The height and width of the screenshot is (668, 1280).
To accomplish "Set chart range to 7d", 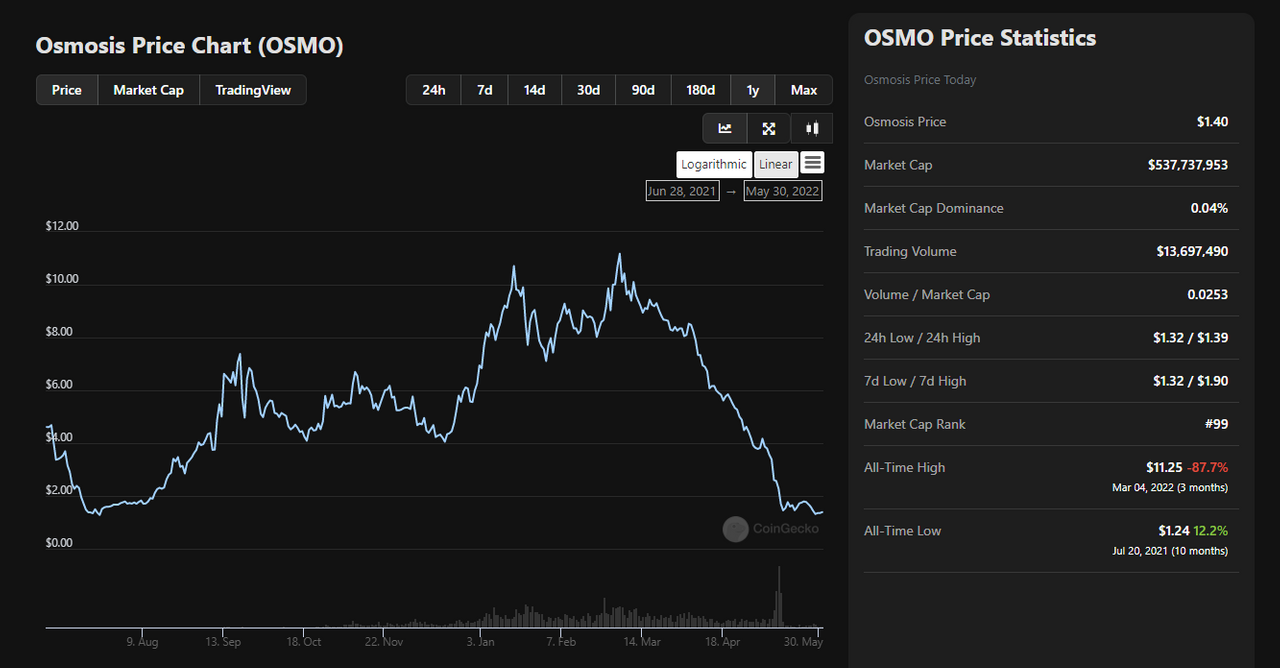I will tap(485, 90).
